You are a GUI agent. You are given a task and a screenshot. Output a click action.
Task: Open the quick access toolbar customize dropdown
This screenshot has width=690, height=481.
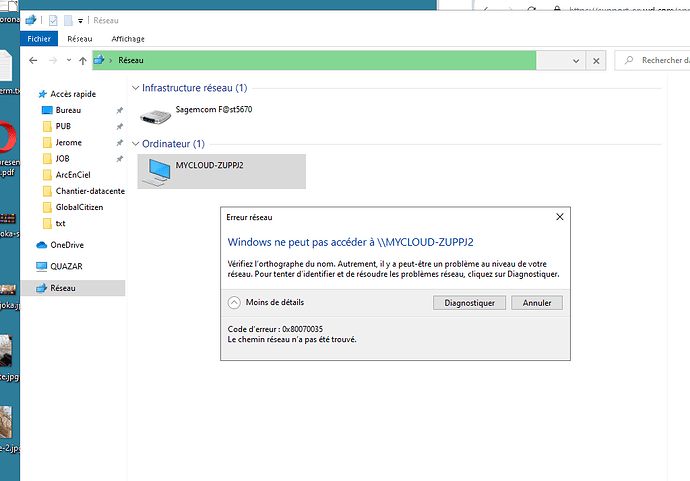(80, 21)
